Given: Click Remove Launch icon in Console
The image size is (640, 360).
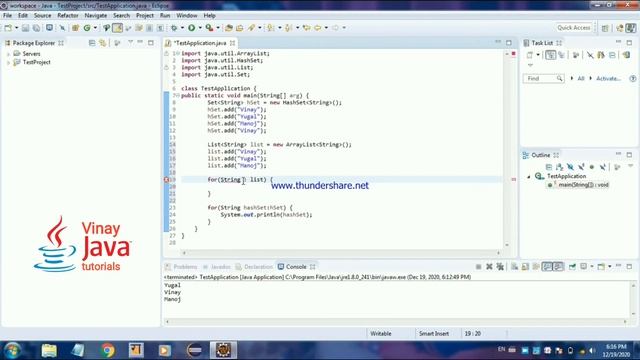Looking at the screenshot, I should pos(489,267).
